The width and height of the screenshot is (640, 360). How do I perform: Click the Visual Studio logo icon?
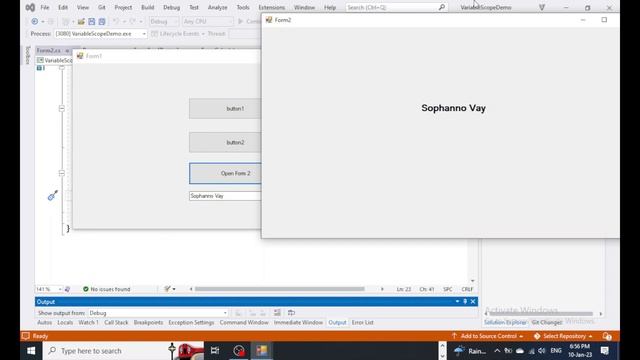30,7
